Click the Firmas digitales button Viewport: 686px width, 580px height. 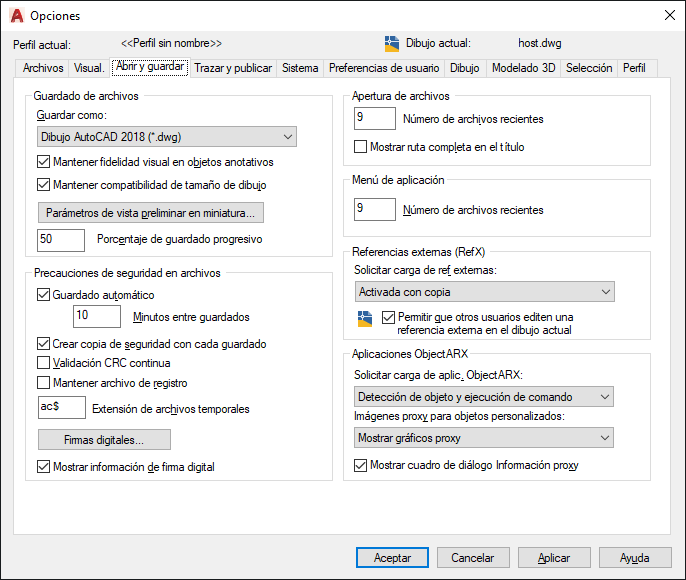point(104,440)
